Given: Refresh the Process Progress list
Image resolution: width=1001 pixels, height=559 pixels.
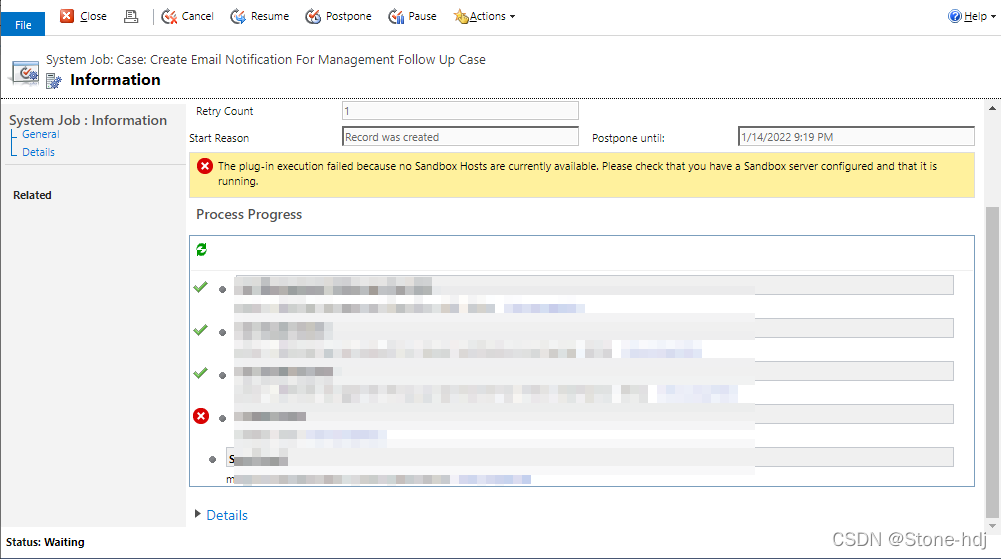Looking at the screenshot, I should pos(201,250).
